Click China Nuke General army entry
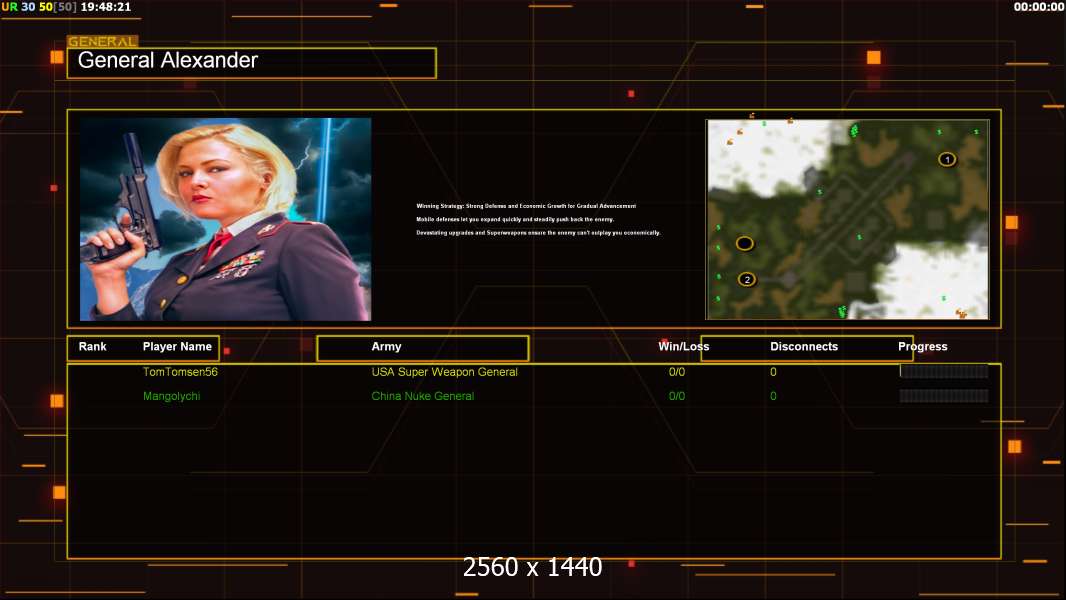Image resolution: width=1066 pixels, height=600 pixels. 422,396
